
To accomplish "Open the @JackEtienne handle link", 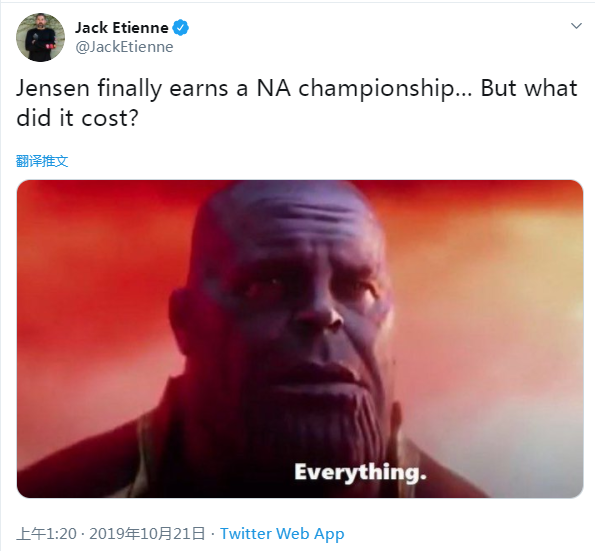I will [124, 47].
